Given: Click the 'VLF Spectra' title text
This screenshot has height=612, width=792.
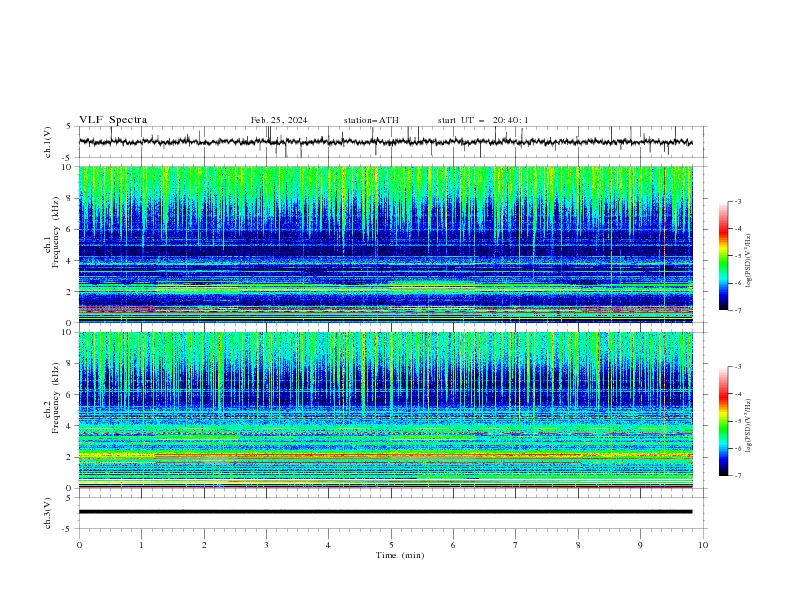Looking at the screenshot, I should (x=113, y=120).
